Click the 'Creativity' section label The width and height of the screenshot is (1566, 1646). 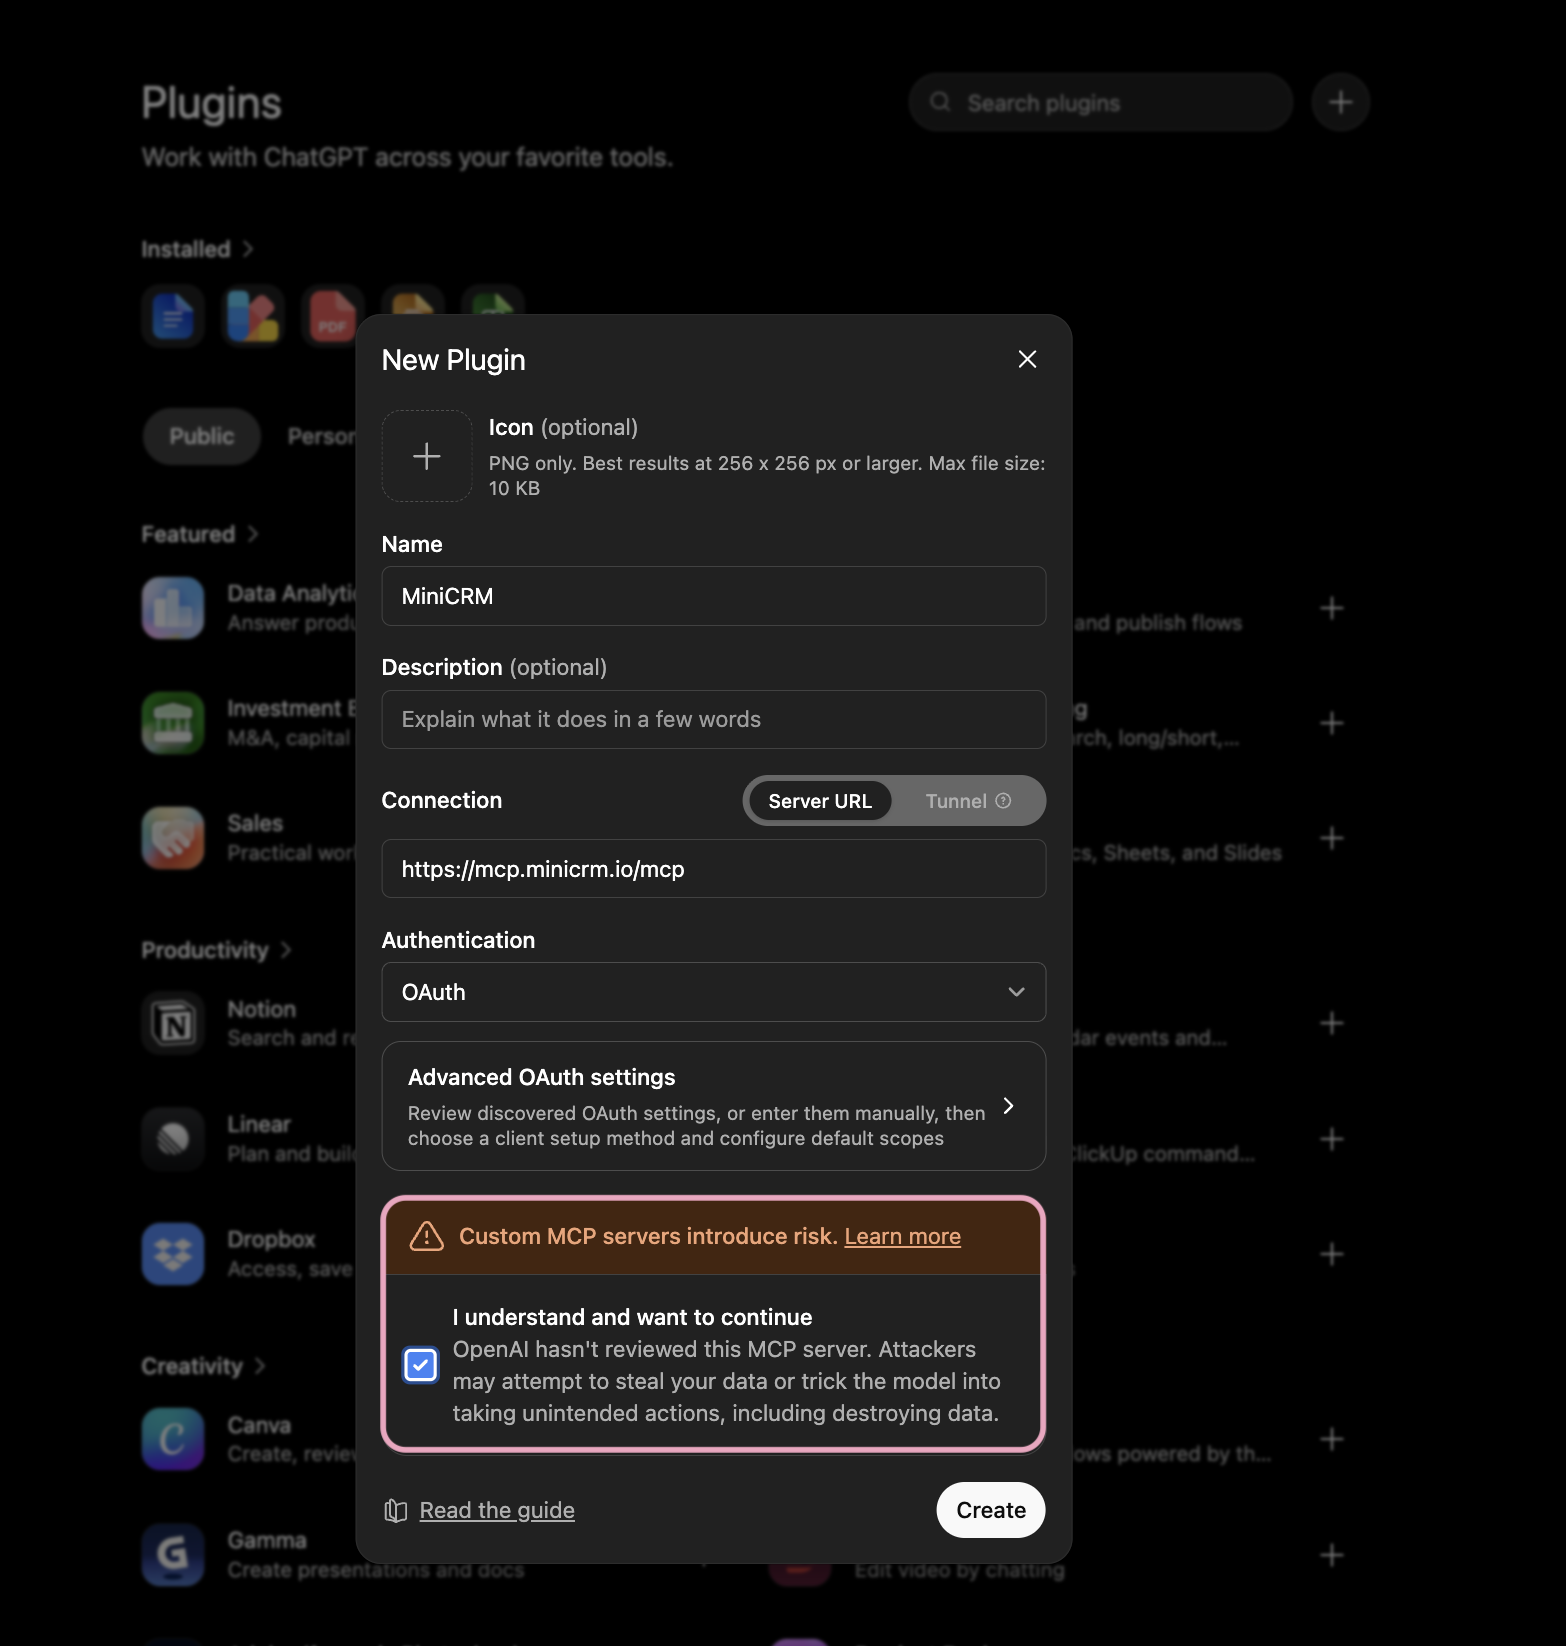[x=192, y=1366]
